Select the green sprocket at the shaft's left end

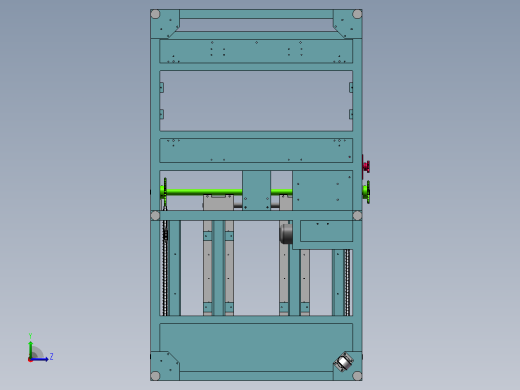point(164,193)
